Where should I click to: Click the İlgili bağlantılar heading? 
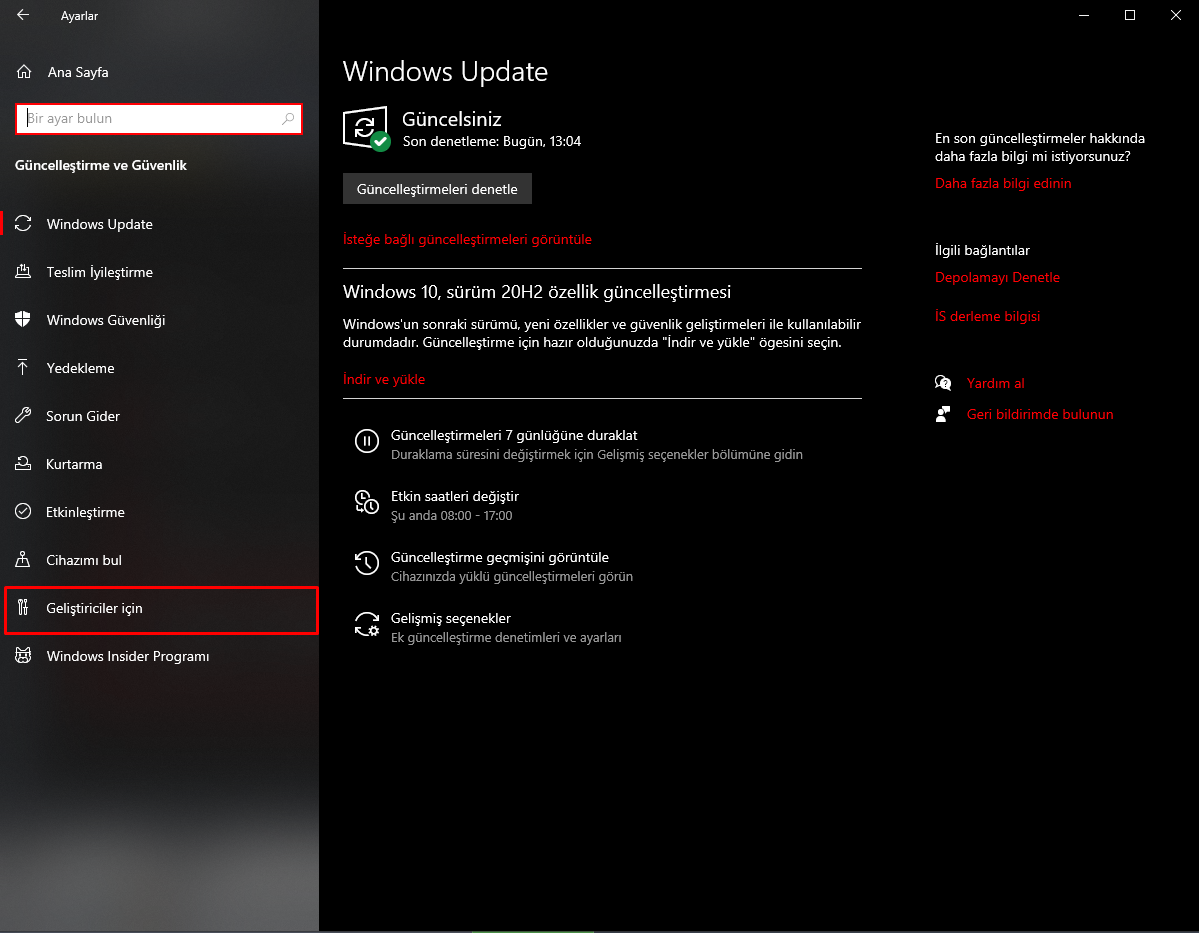pyautogui.click(x=982, y=250)
